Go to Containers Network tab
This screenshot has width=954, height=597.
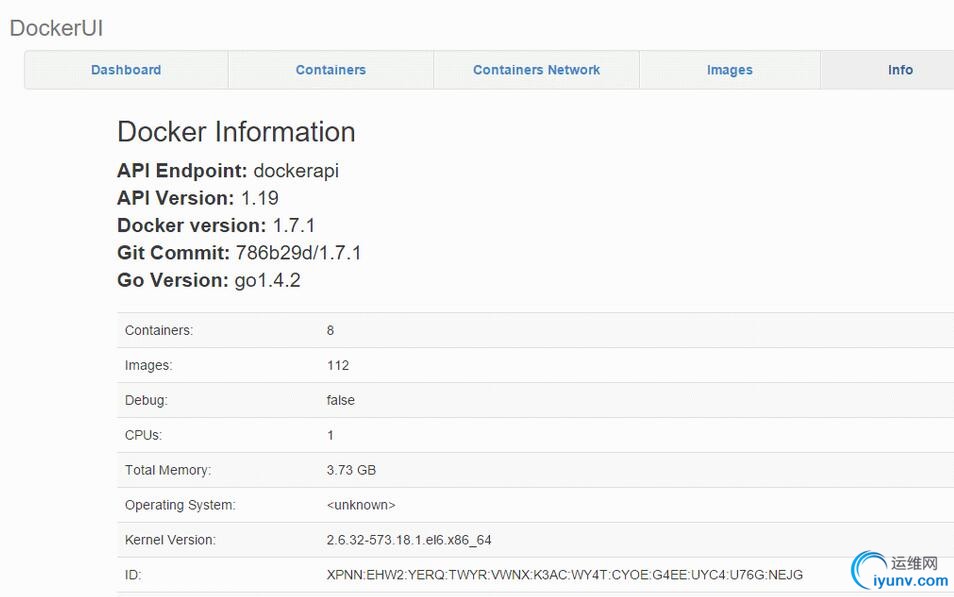click(x=536, y=70)
